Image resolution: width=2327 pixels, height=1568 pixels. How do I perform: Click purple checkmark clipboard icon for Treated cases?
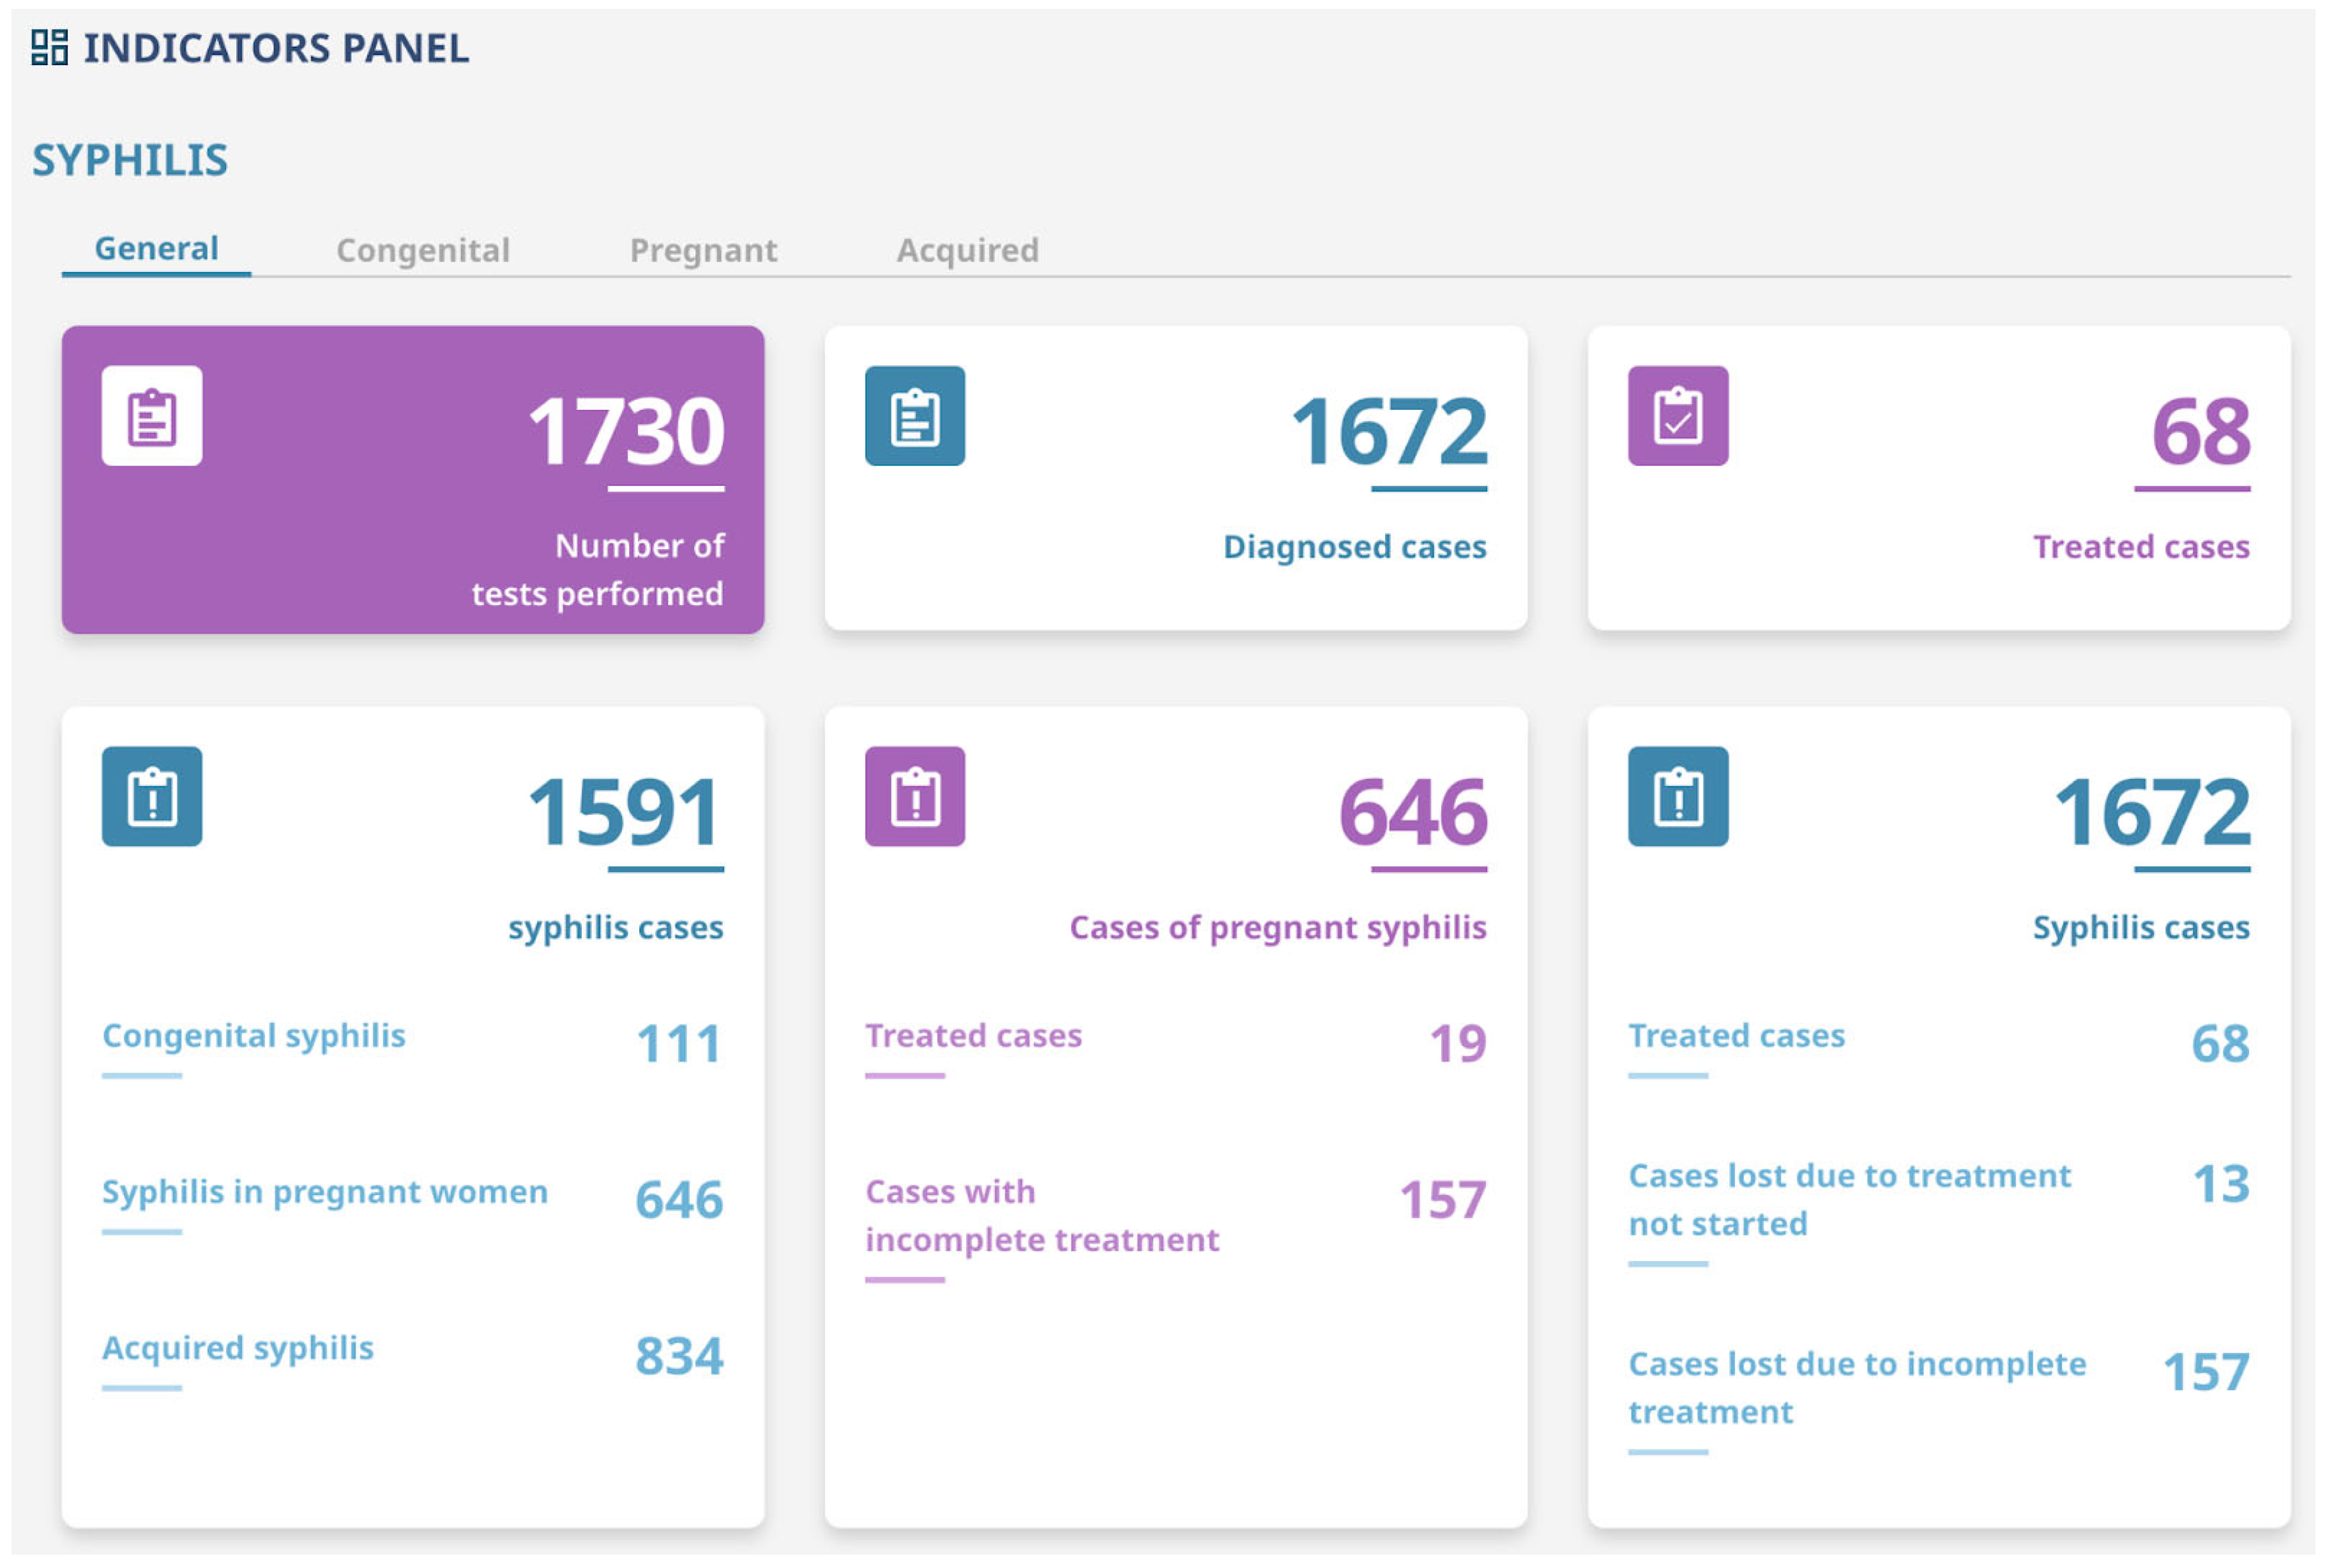1678,416
